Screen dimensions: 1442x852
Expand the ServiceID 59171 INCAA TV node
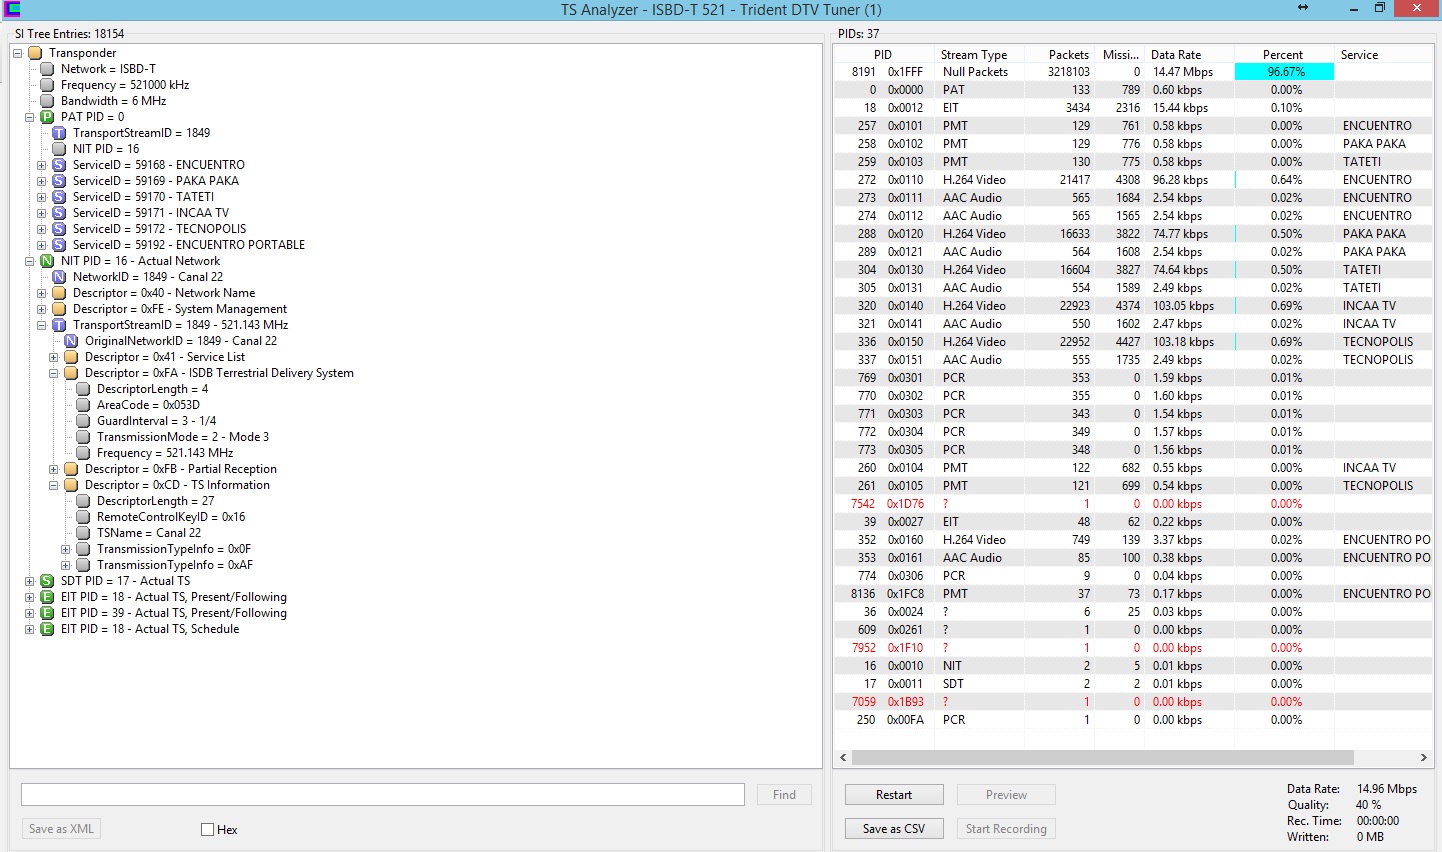42,213
